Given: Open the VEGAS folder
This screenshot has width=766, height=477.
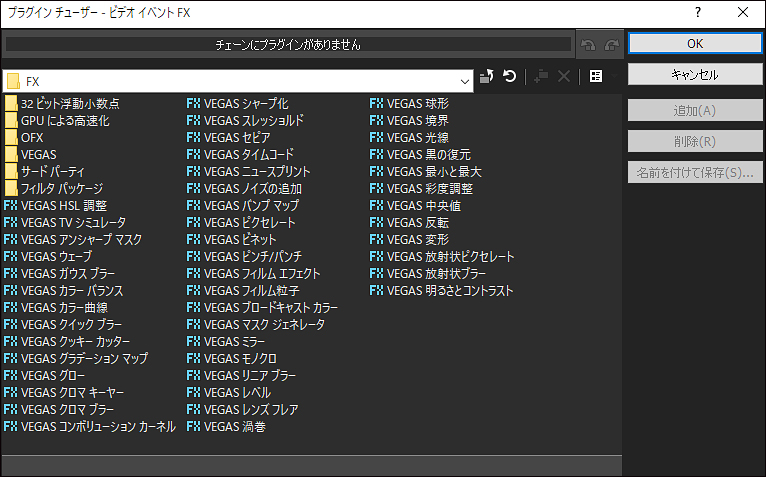Looking at the screenshot, I should [x=30, y=155].
